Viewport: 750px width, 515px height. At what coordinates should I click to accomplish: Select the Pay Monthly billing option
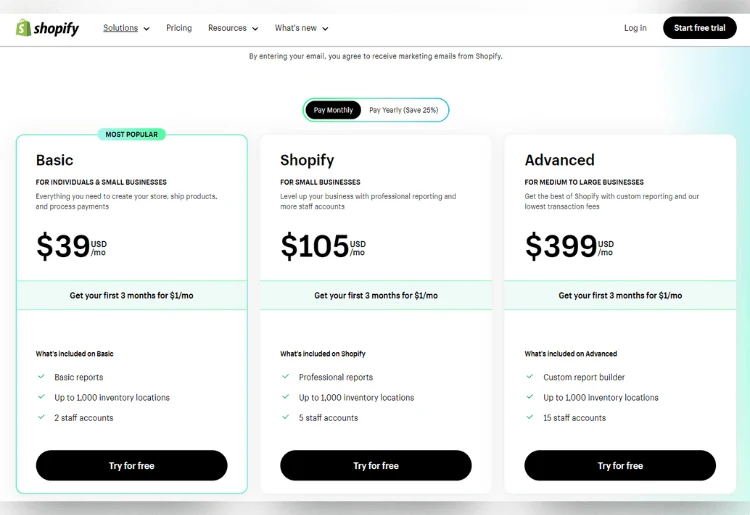[333, 110]
